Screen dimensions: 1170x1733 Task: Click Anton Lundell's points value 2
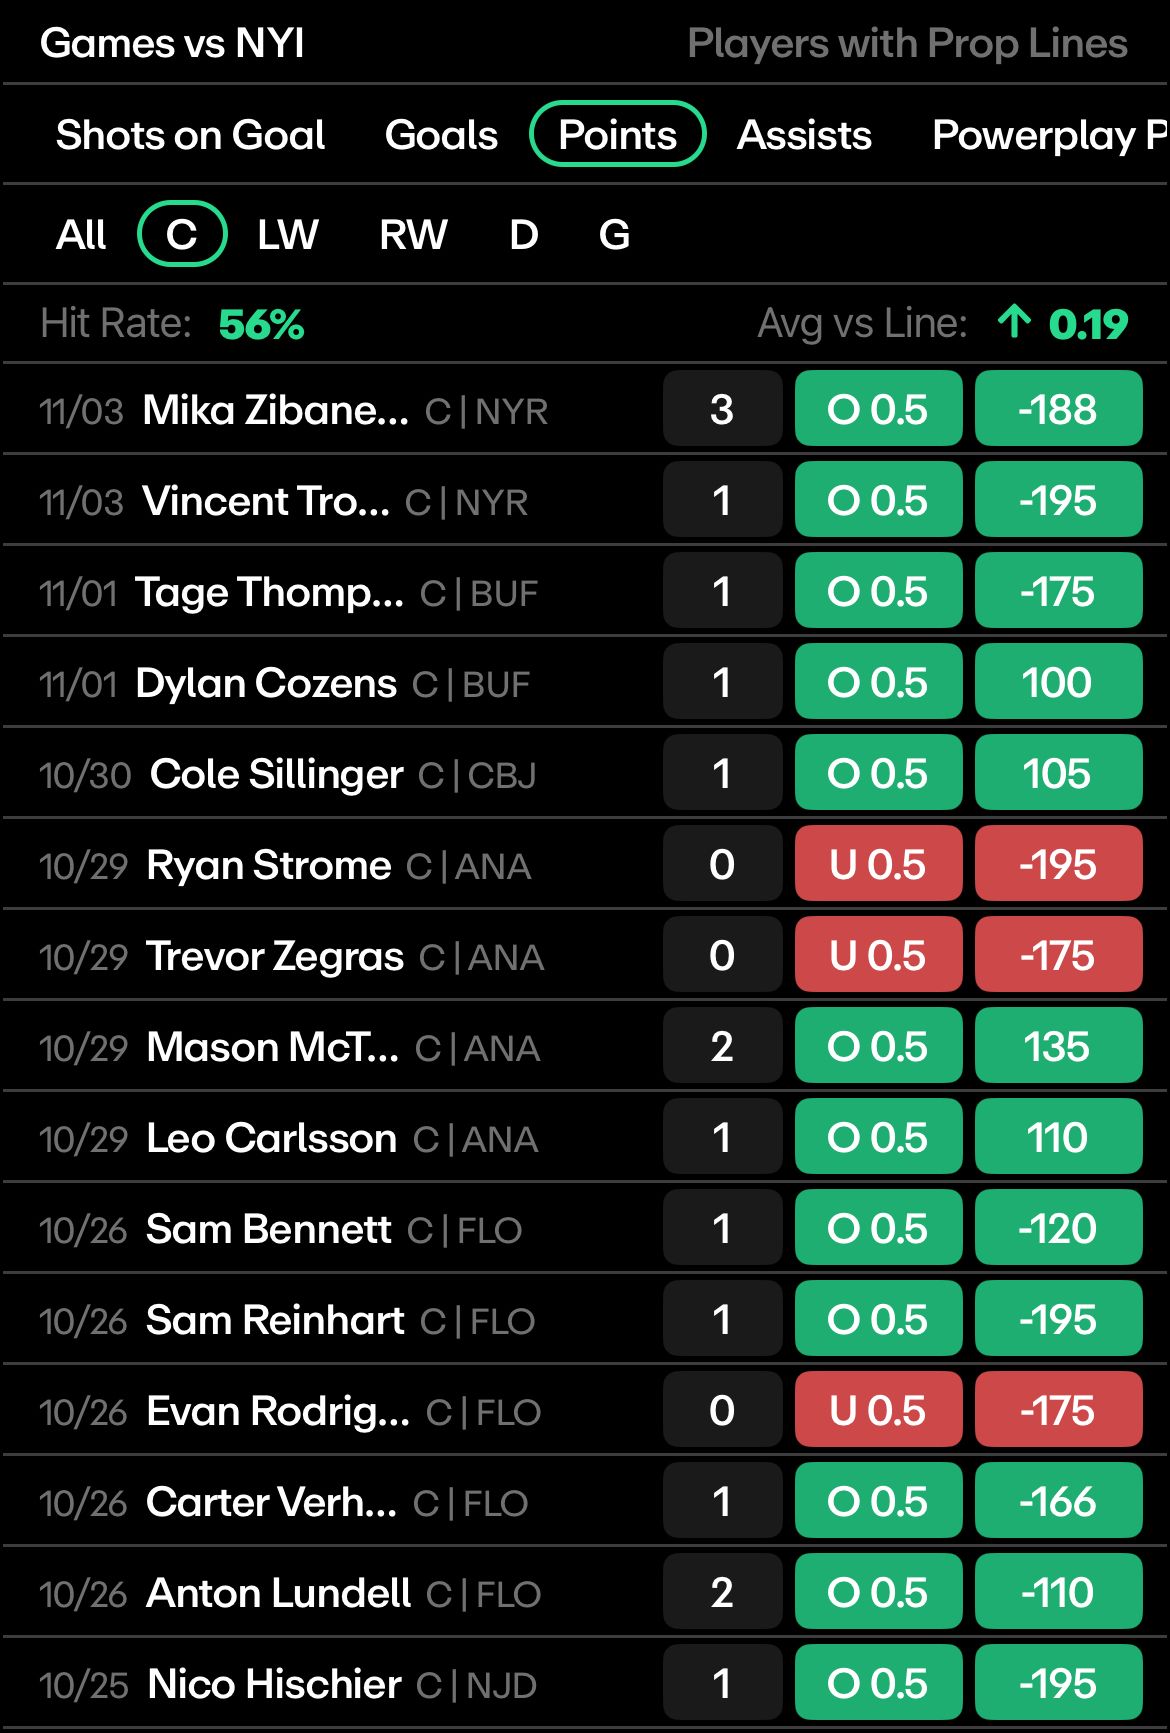click(722, 1592)
